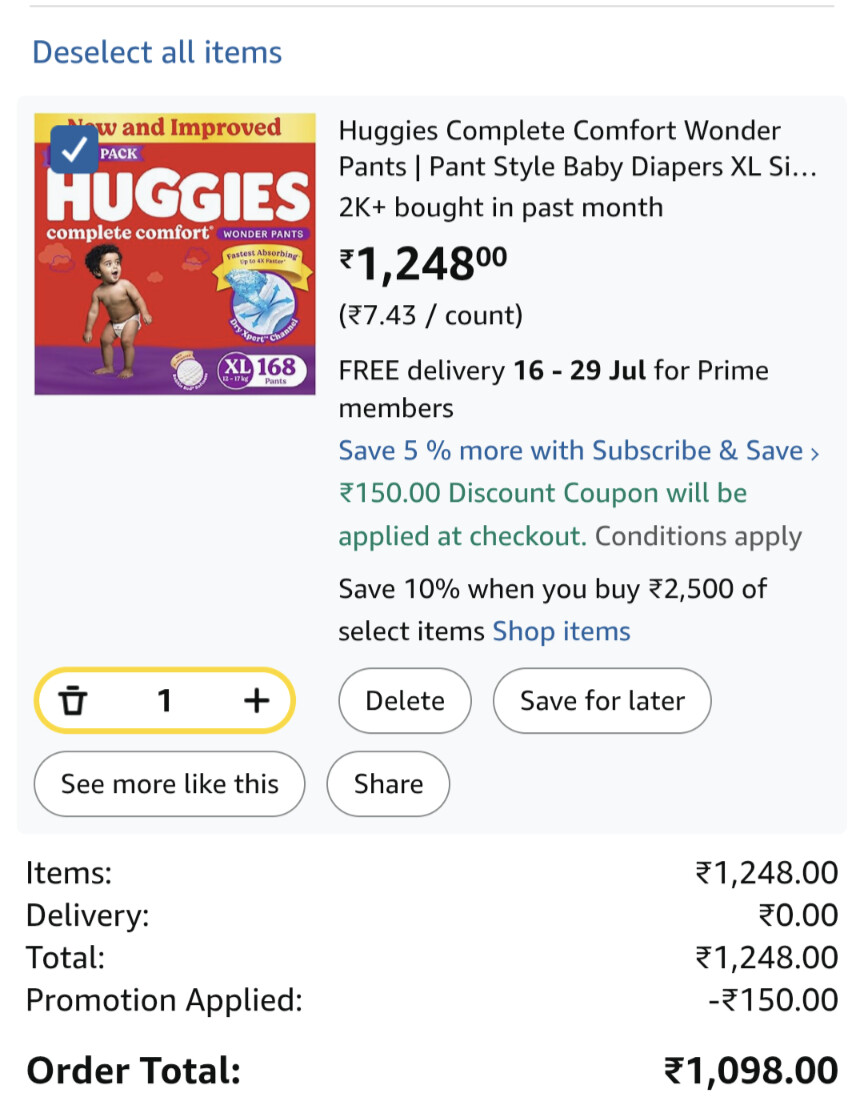Uncheck the Huggies item selection checkbox
Screen dimensions: 864x1116
click(74, 149)
